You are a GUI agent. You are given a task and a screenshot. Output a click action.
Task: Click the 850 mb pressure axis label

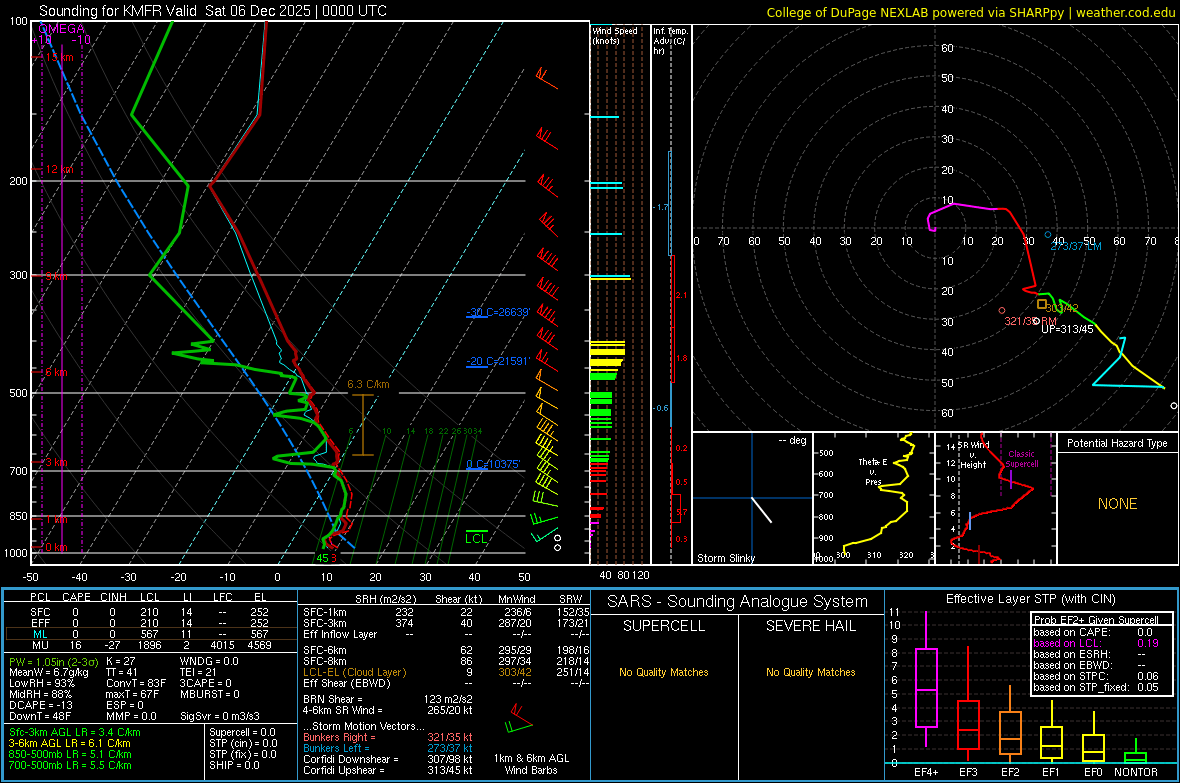(18, 516)
